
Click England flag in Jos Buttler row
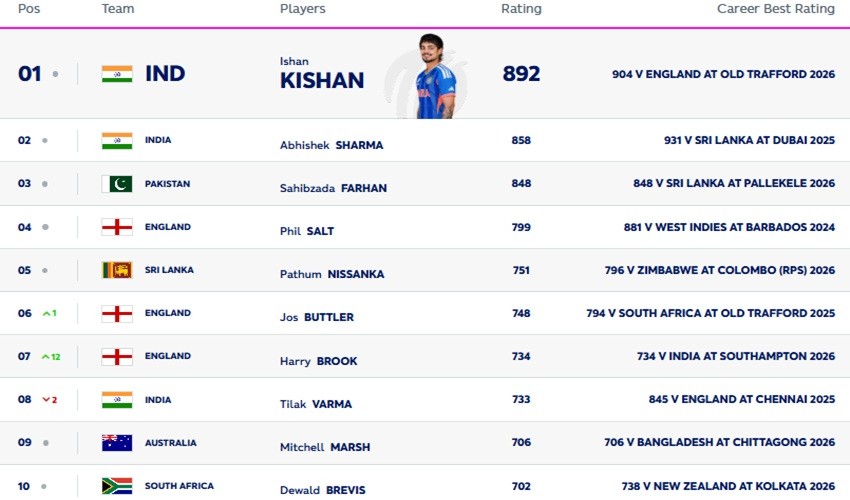point(117,313)
